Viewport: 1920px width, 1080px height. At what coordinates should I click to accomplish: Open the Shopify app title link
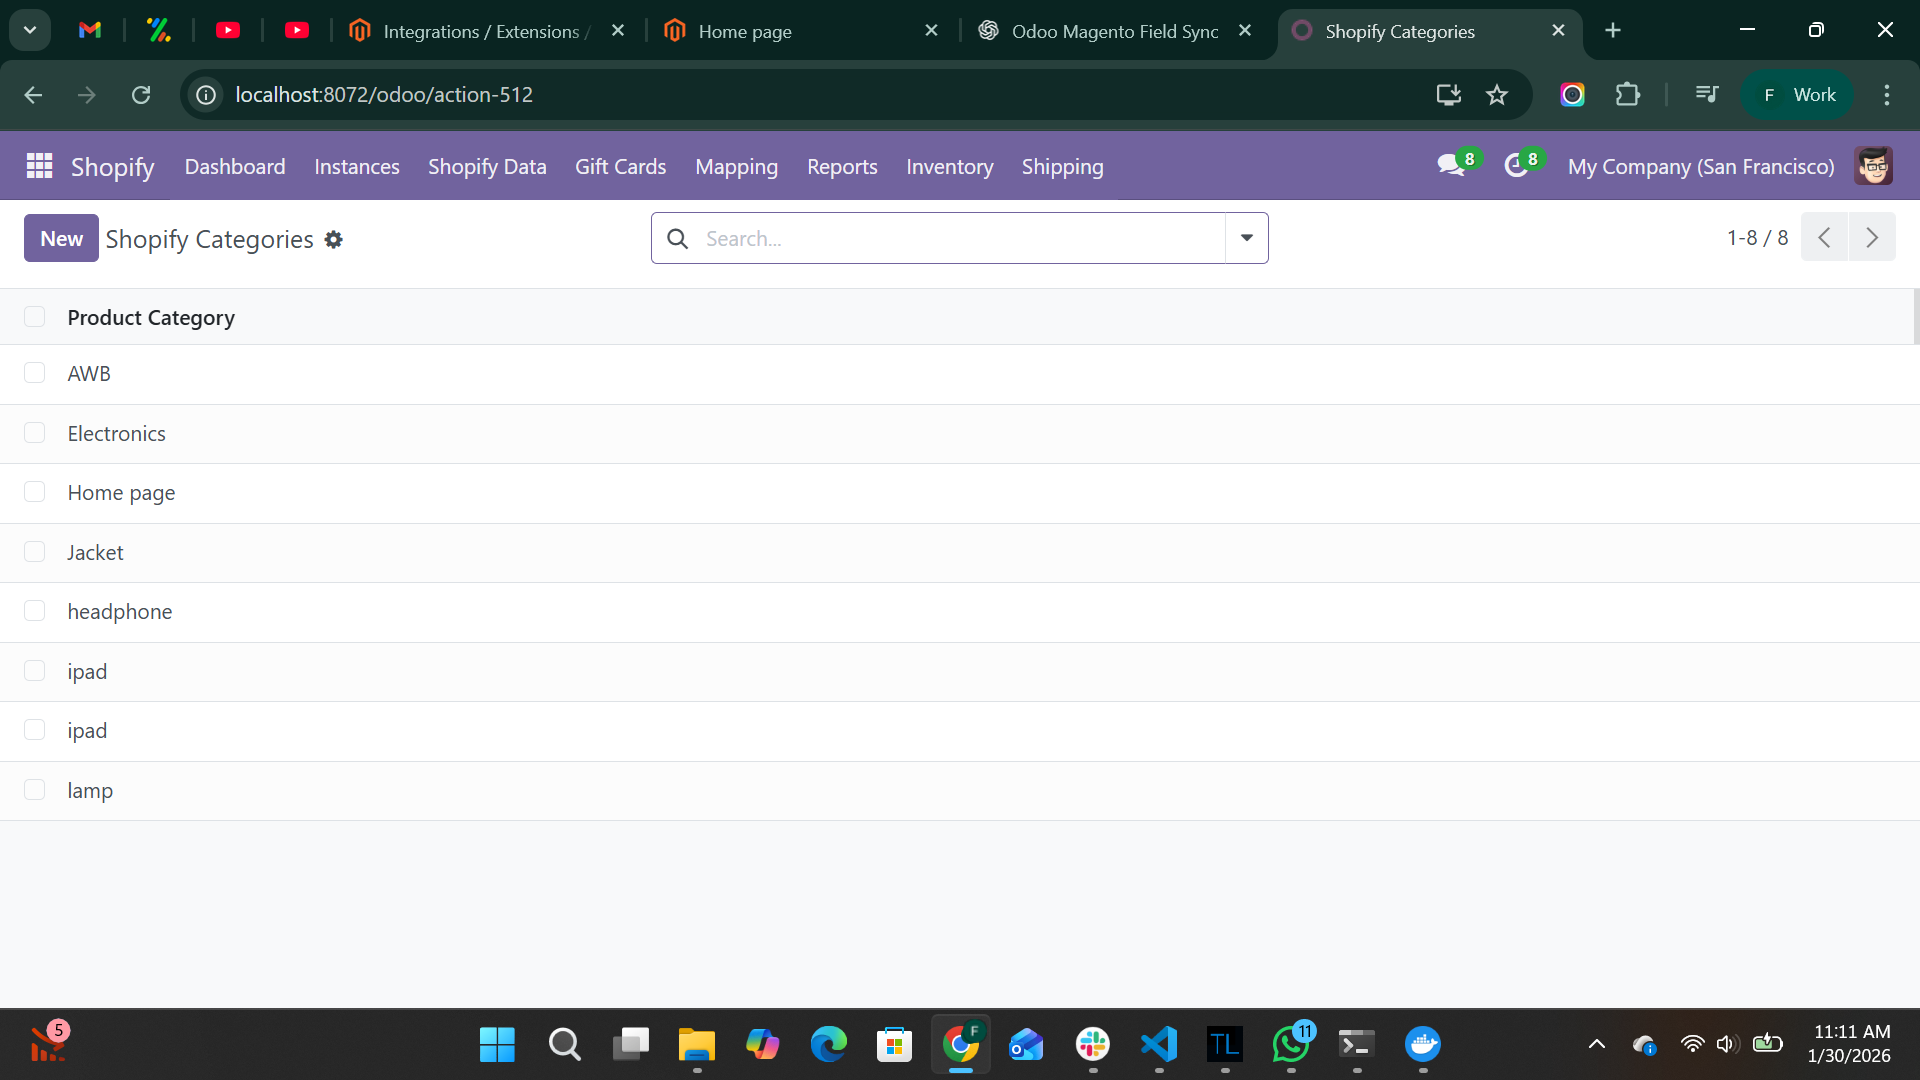tap(112, 167)
